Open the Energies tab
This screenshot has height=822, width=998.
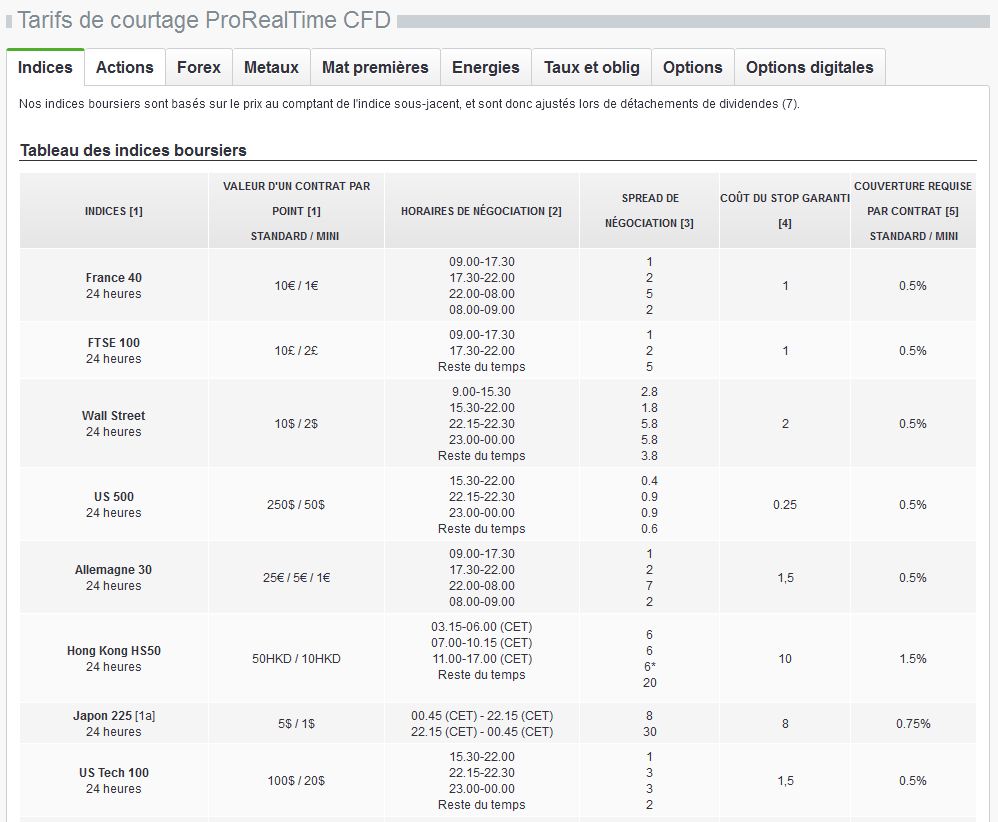coord(486,67)
